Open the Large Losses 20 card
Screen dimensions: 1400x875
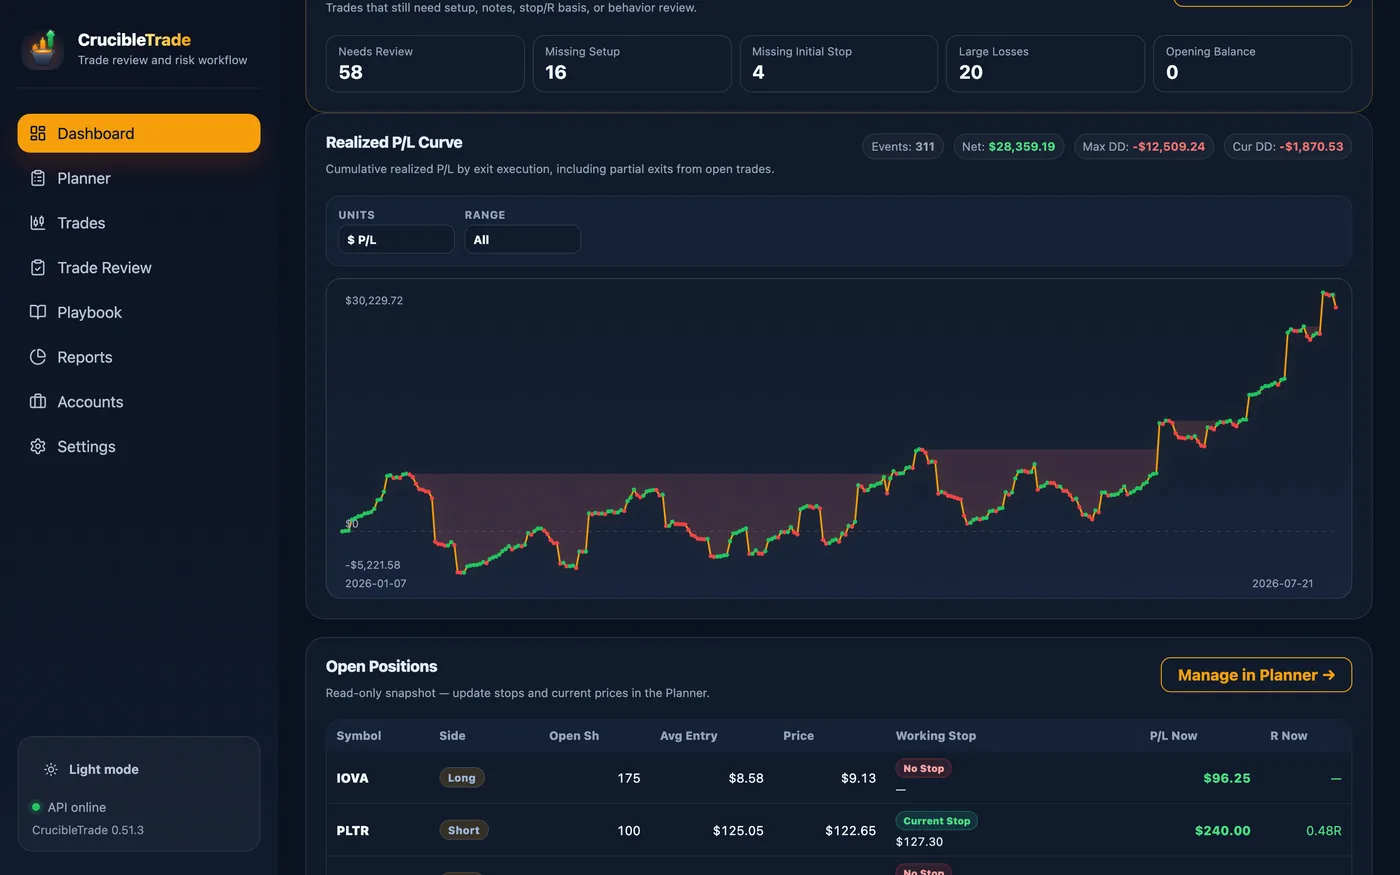point(1045,64)
